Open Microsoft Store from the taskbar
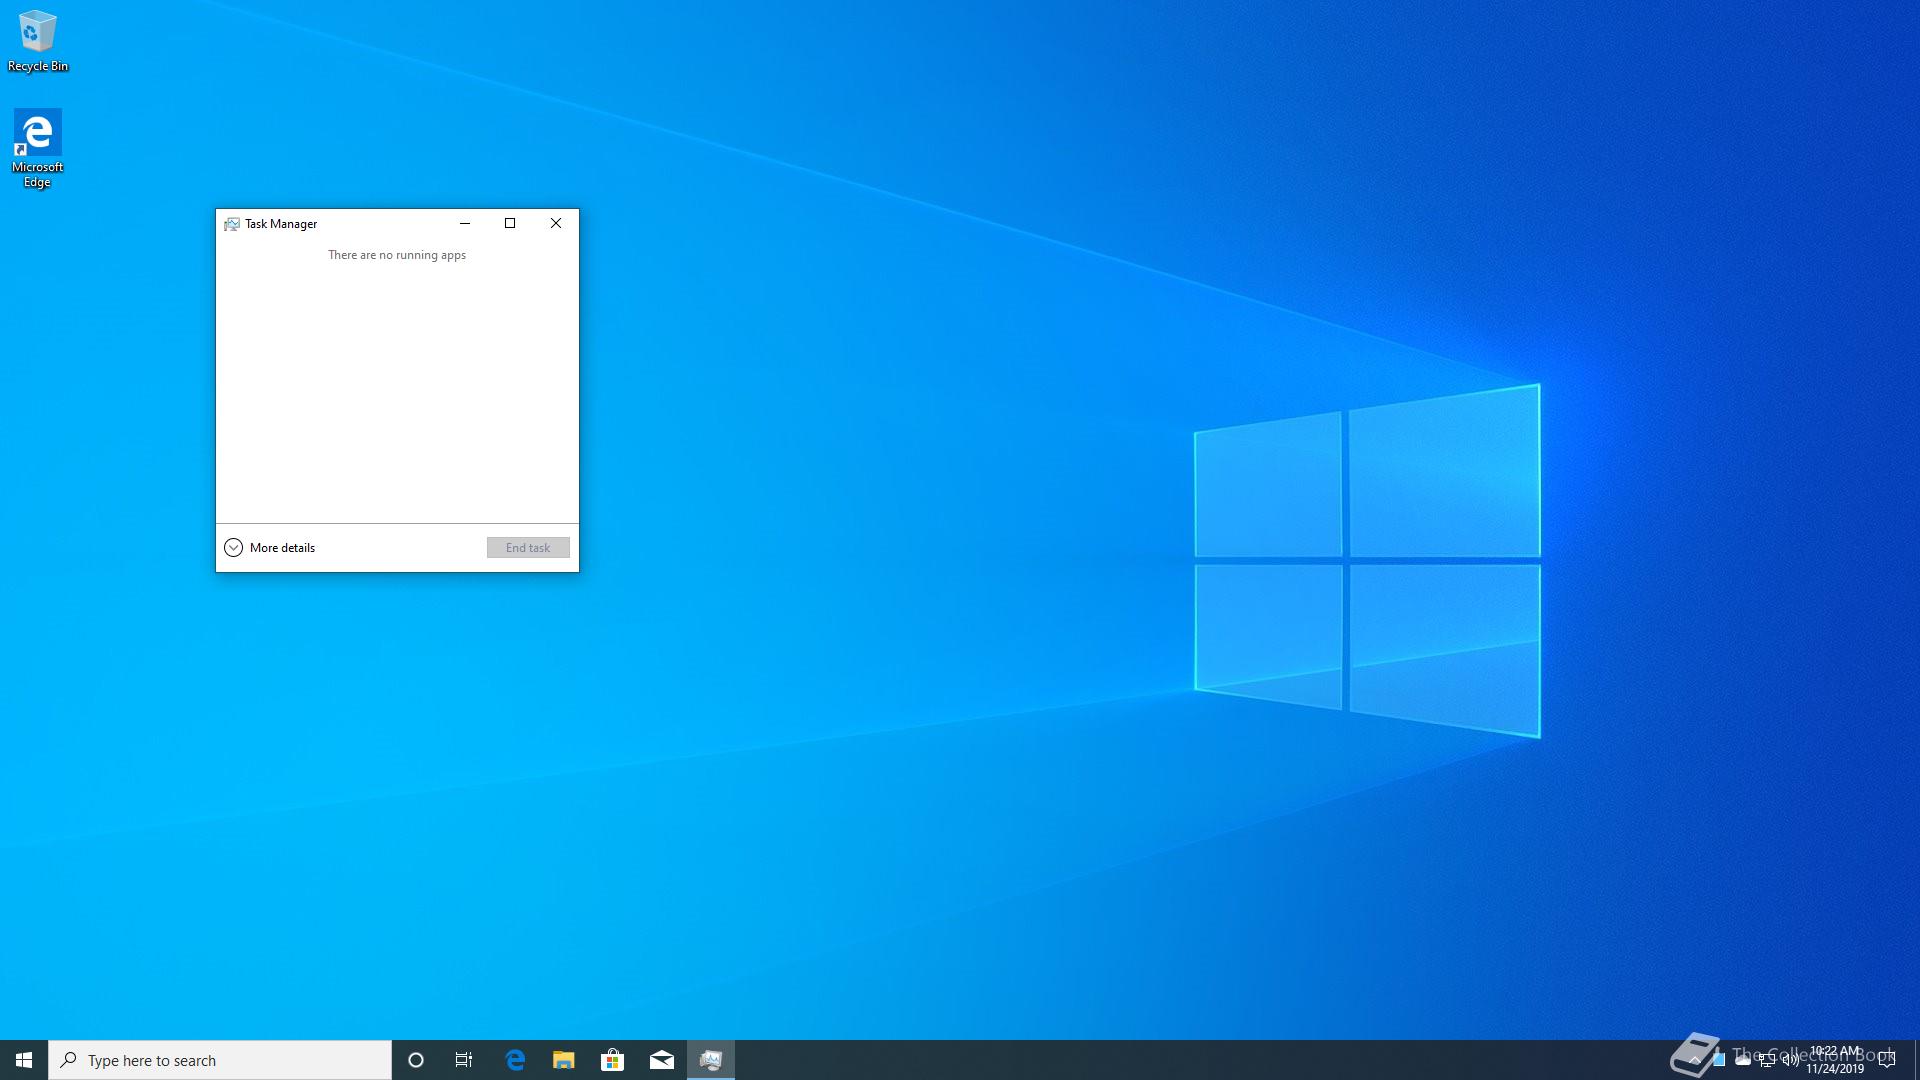The height and width of the screenshot is (1080, 1920). [612, 1060]
